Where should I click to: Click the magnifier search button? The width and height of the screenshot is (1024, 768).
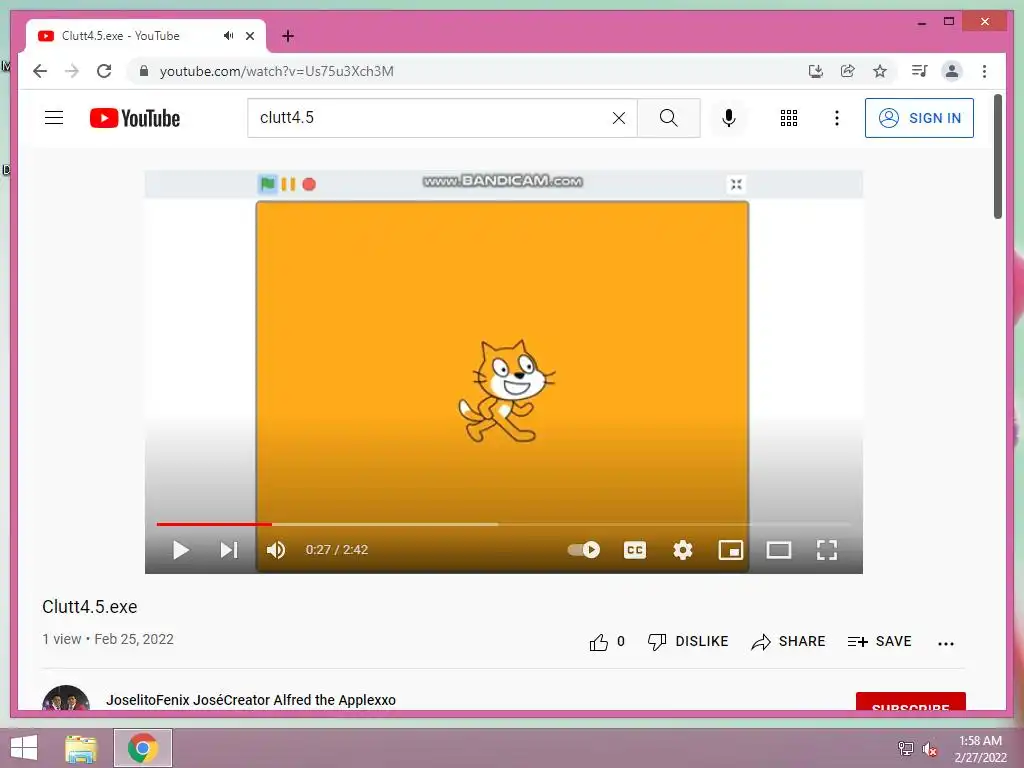668,118
